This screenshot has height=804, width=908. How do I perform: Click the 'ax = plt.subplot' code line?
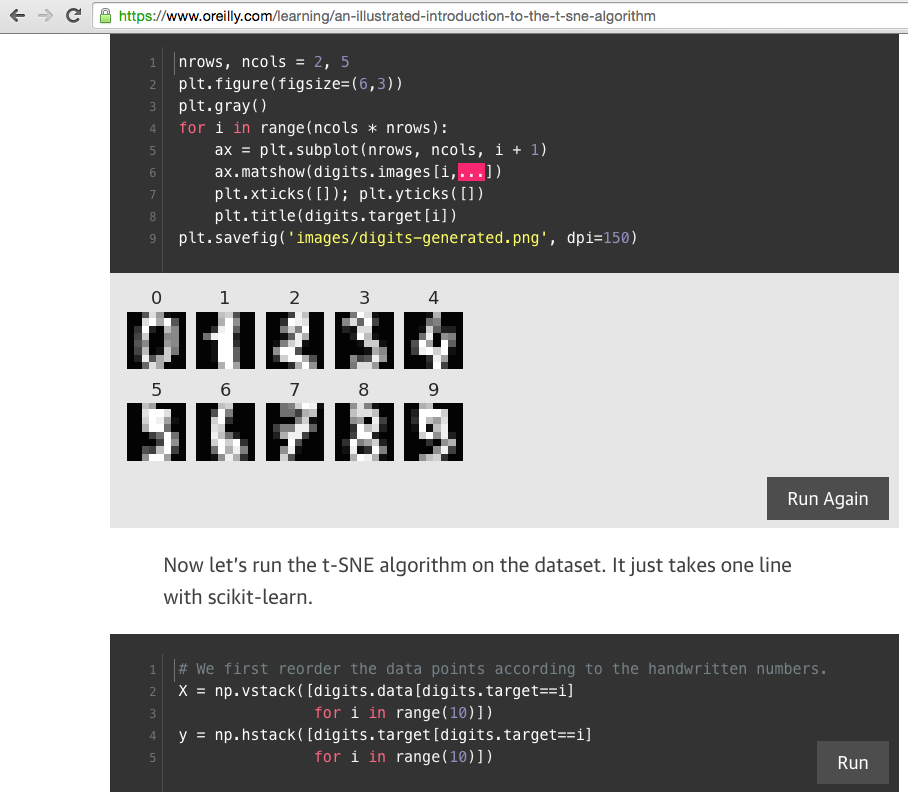(380, 150)
